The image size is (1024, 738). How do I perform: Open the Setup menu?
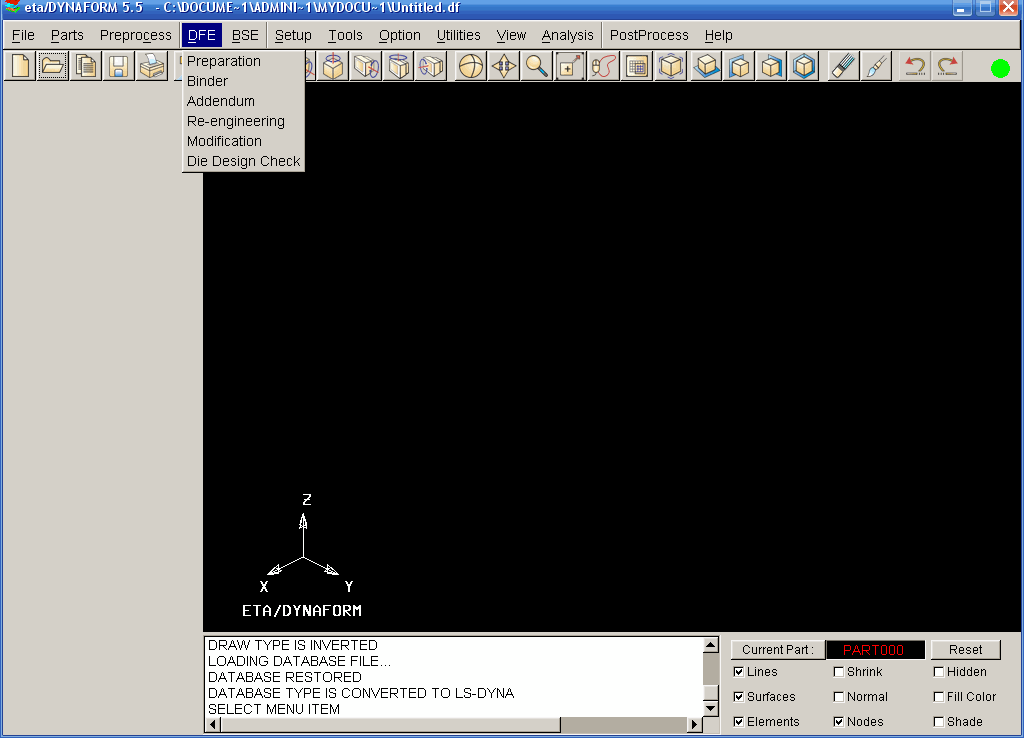point(293,35)
